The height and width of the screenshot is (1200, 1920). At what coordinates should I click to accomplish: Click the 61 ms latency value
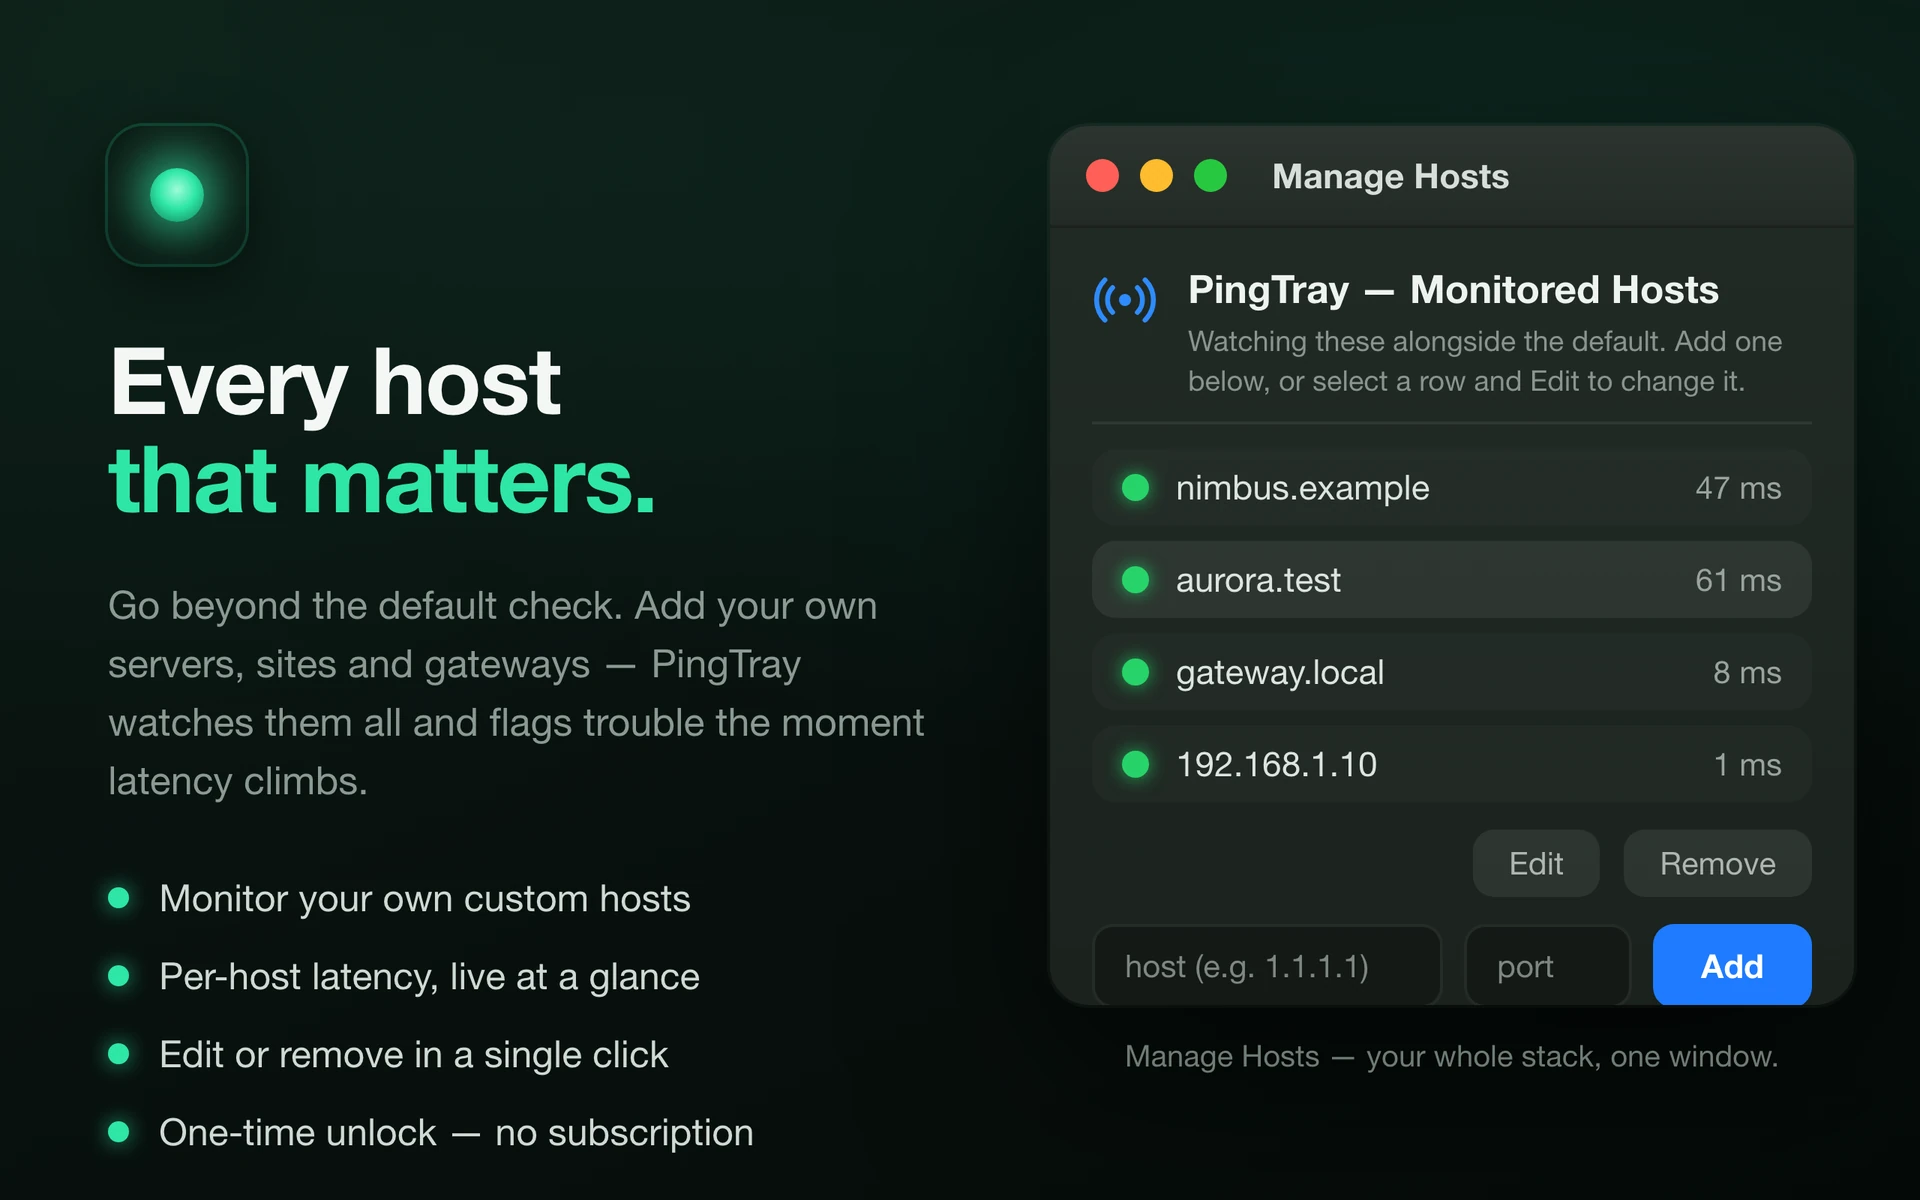(1738, 580)
